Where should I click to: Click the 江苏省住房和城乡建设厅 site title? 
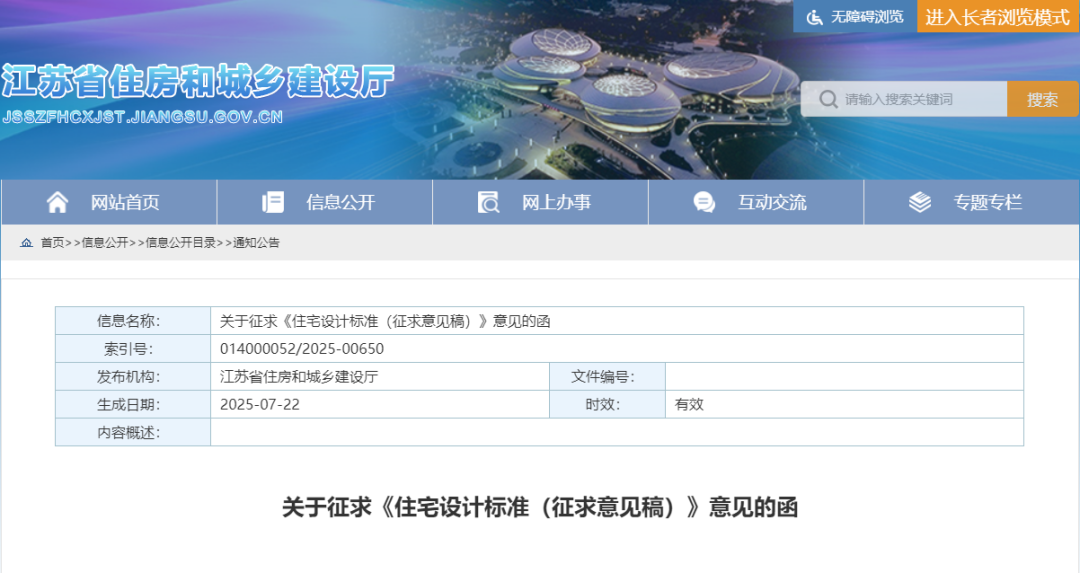pos(198,82)
